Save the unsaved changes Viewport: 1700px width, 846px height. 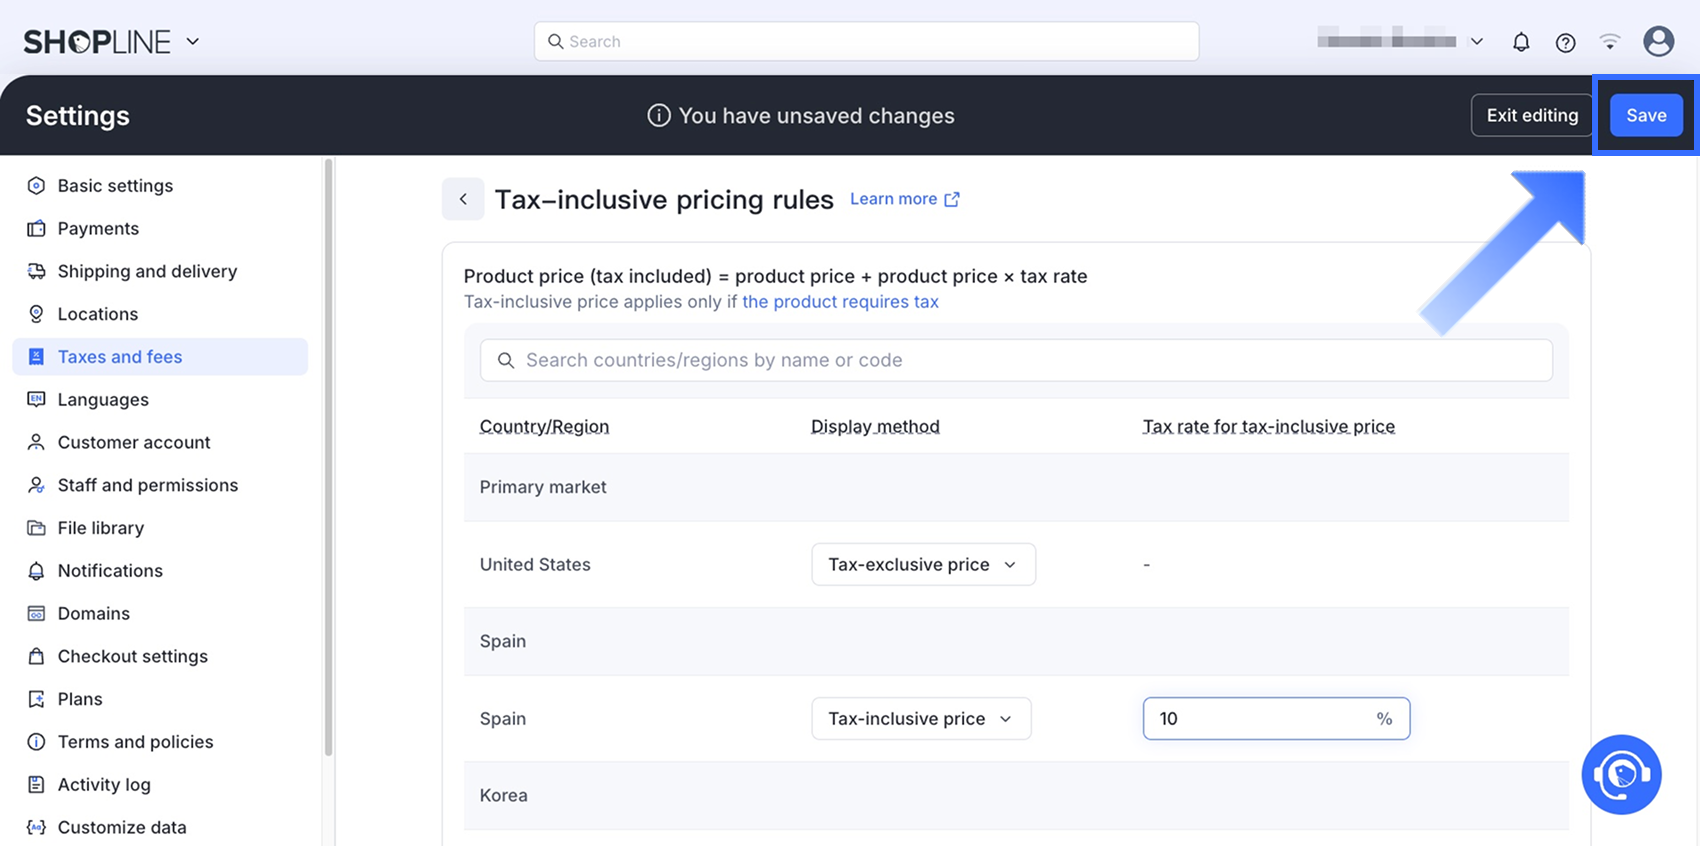pyautogui.click(x=1646, y=116)
